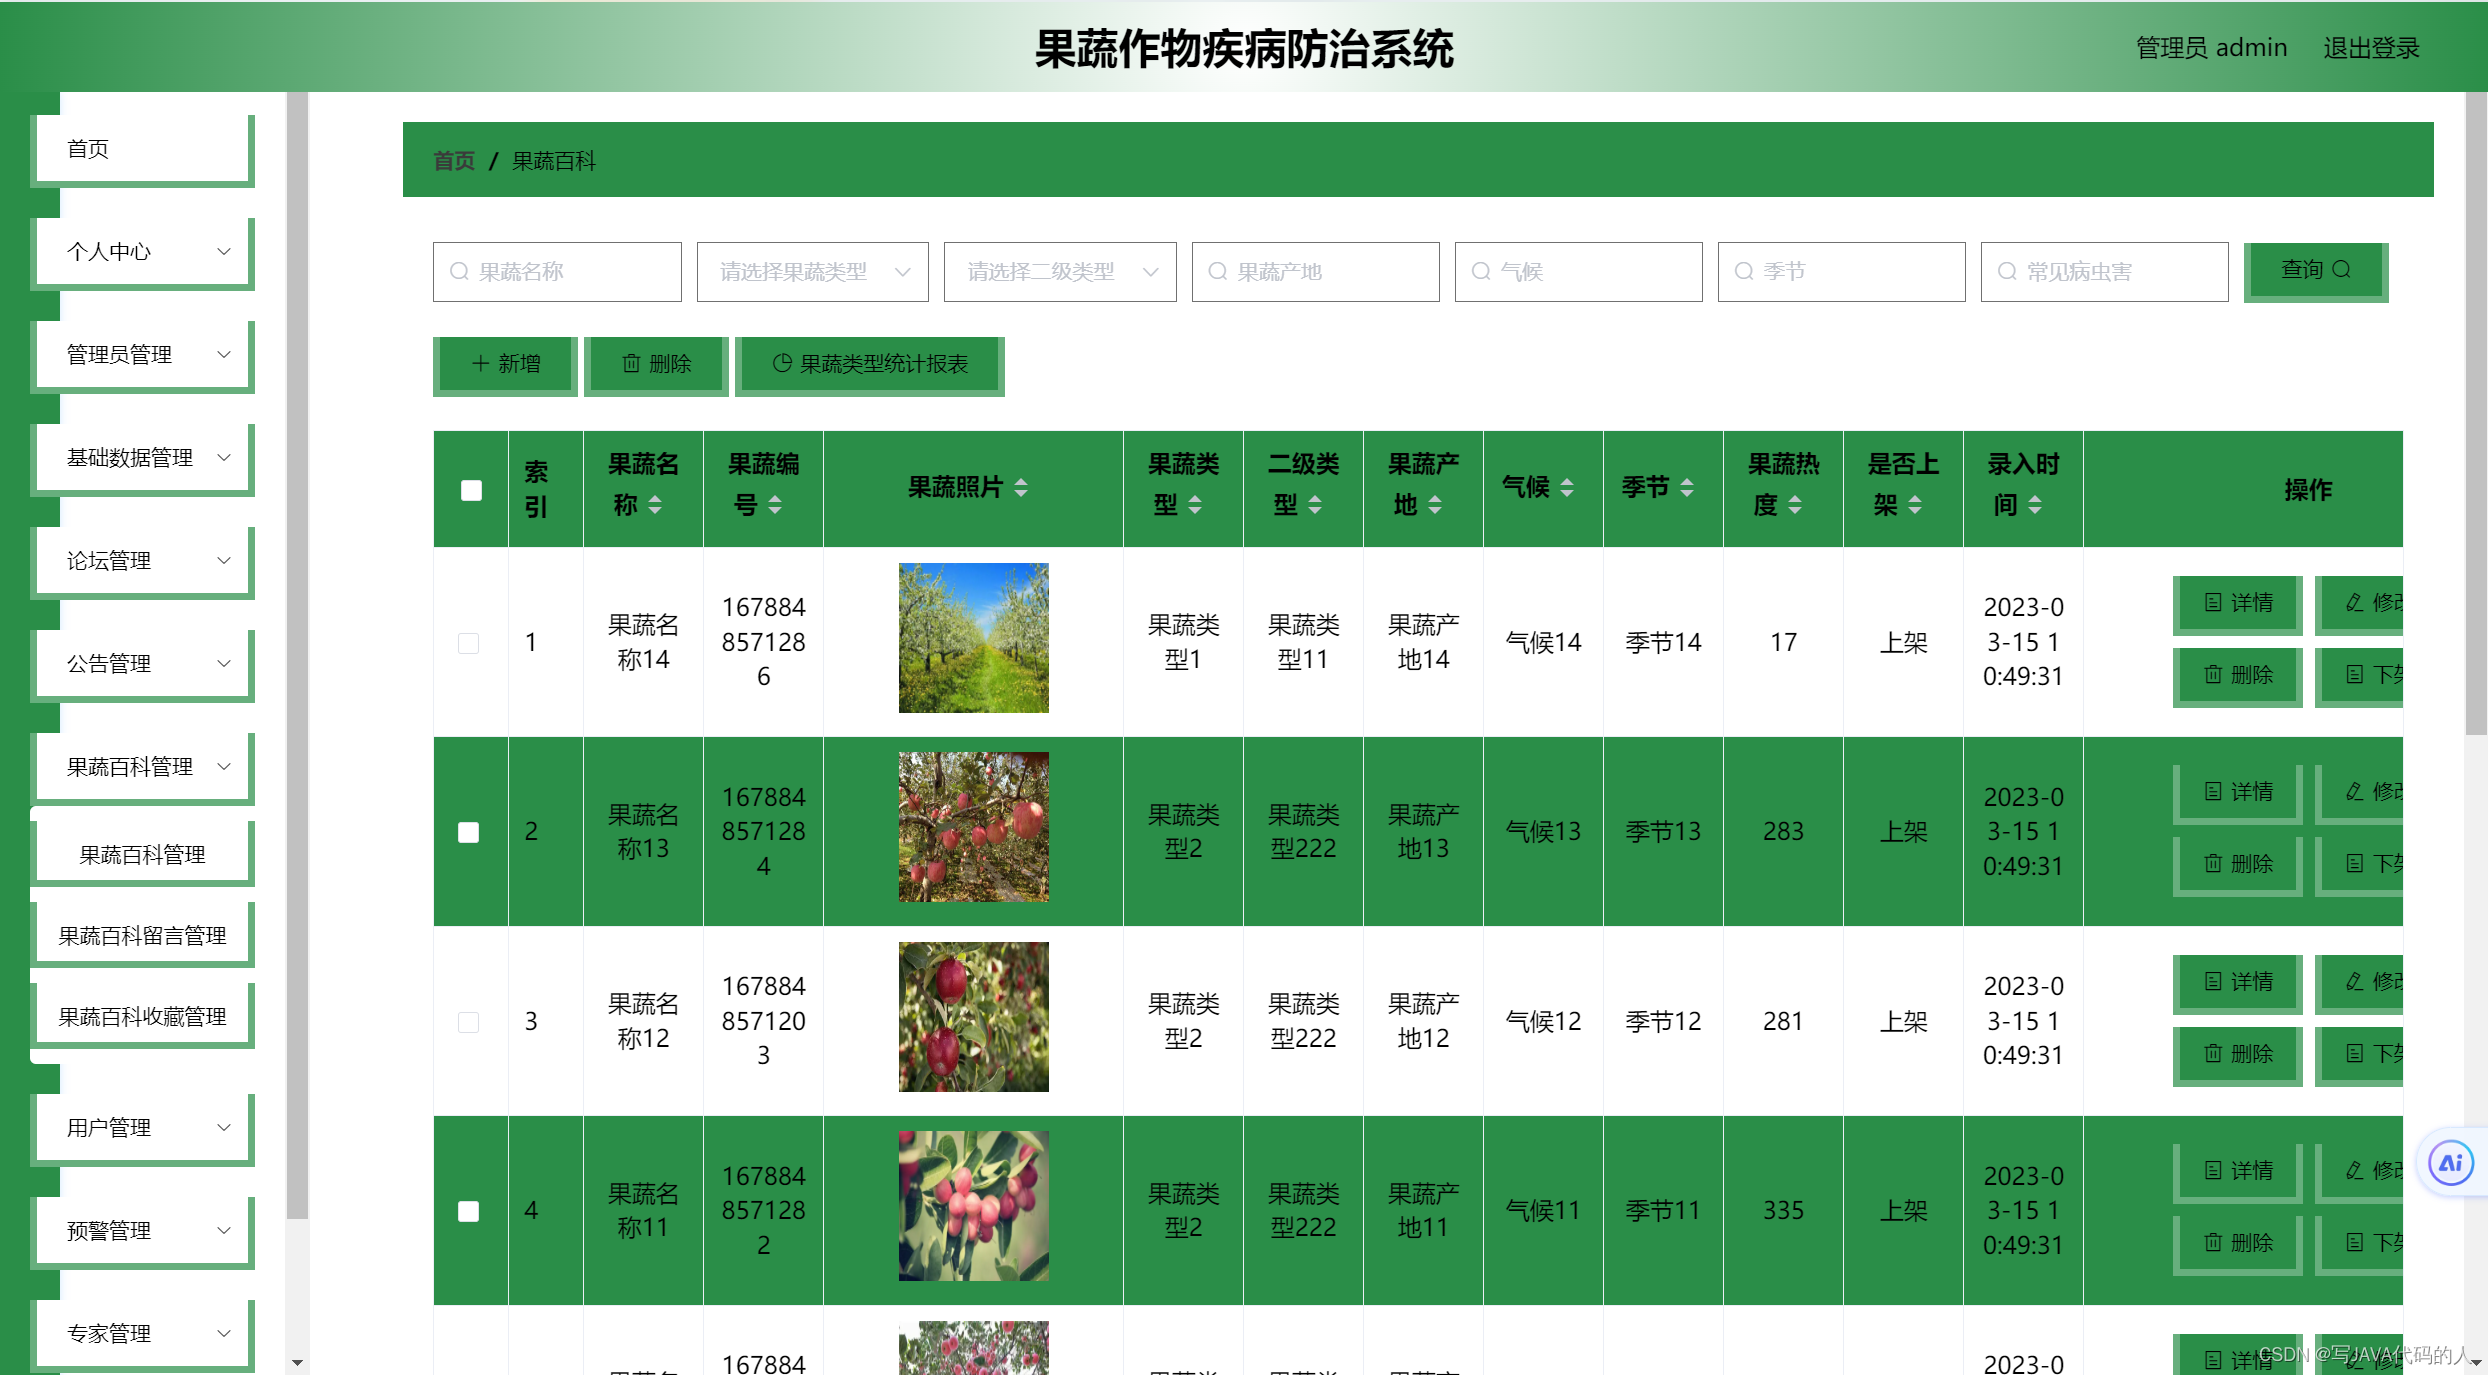Sort by 果蔬照片 column arrows
This screenshot has height=1375, width=2488.
(x=1021, y=488)
